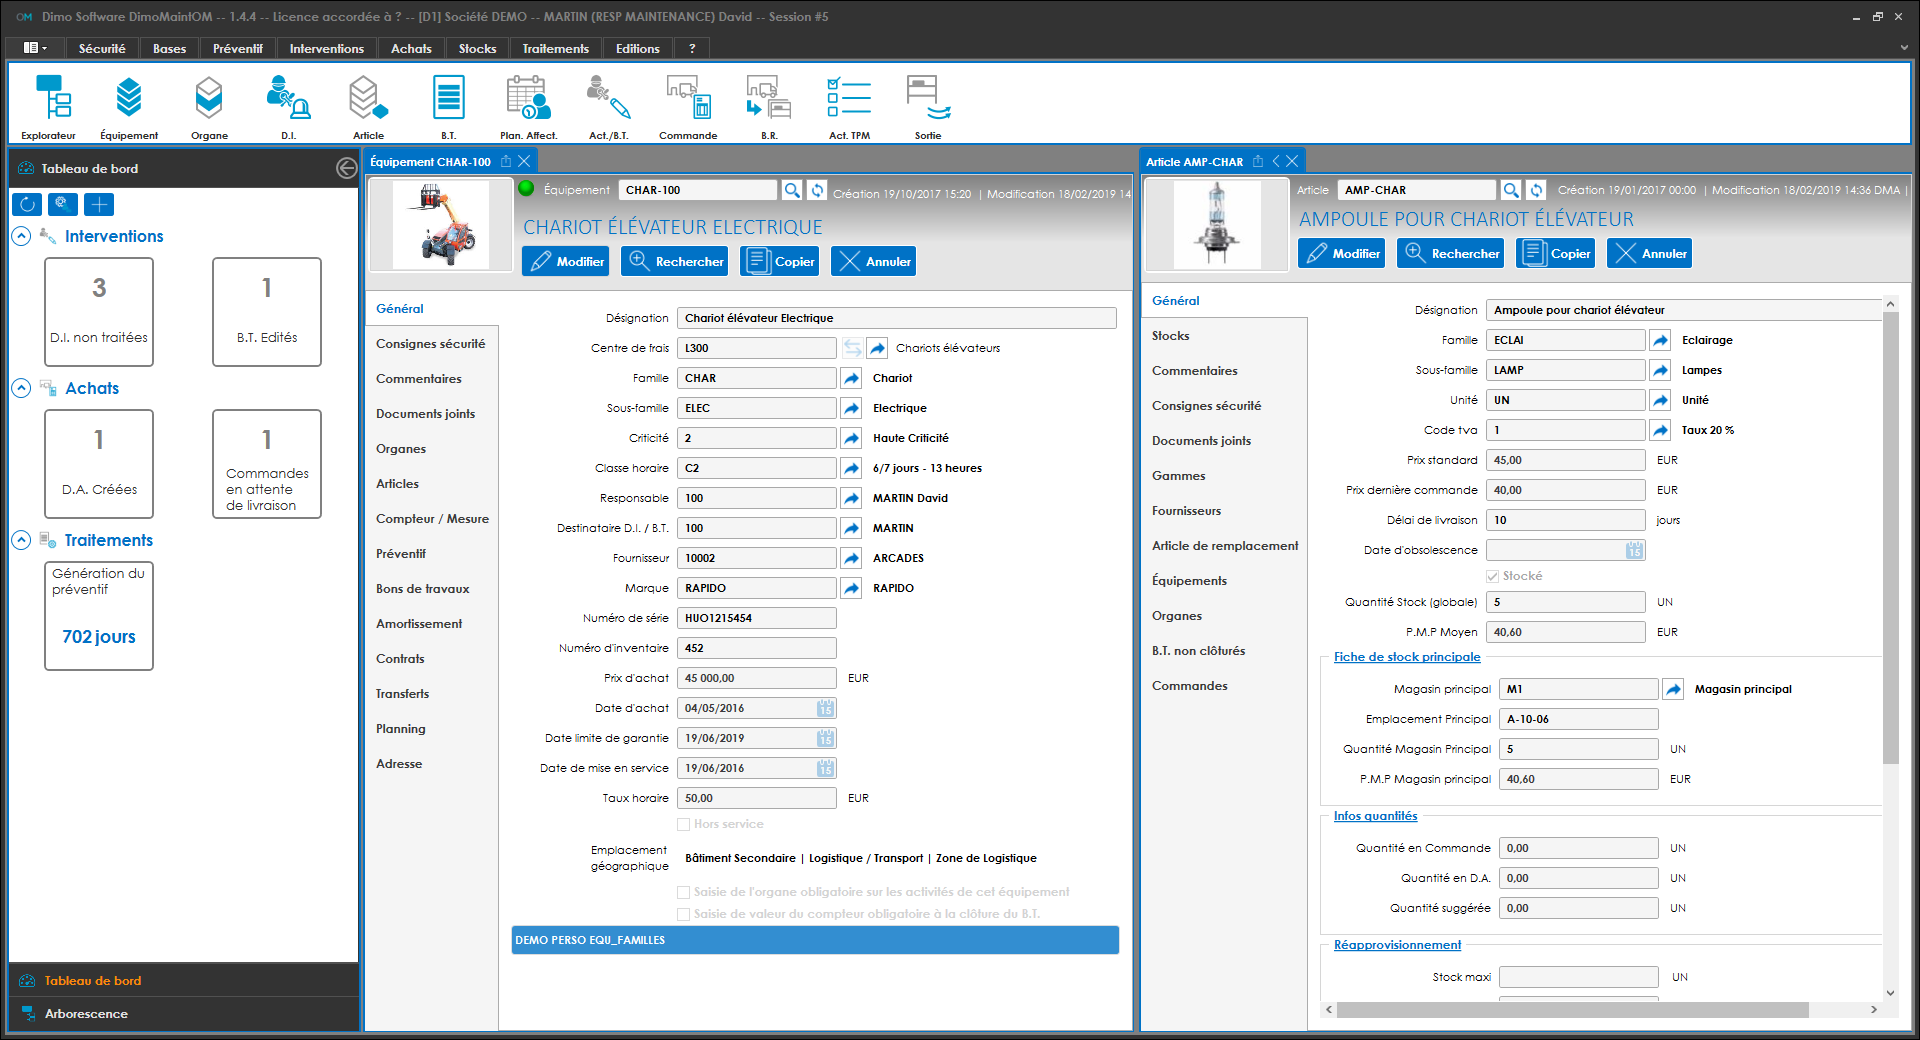Launch the Commande toolbar icon
This screenshot has height=1040, width=1920.
(x=688, y=106)
